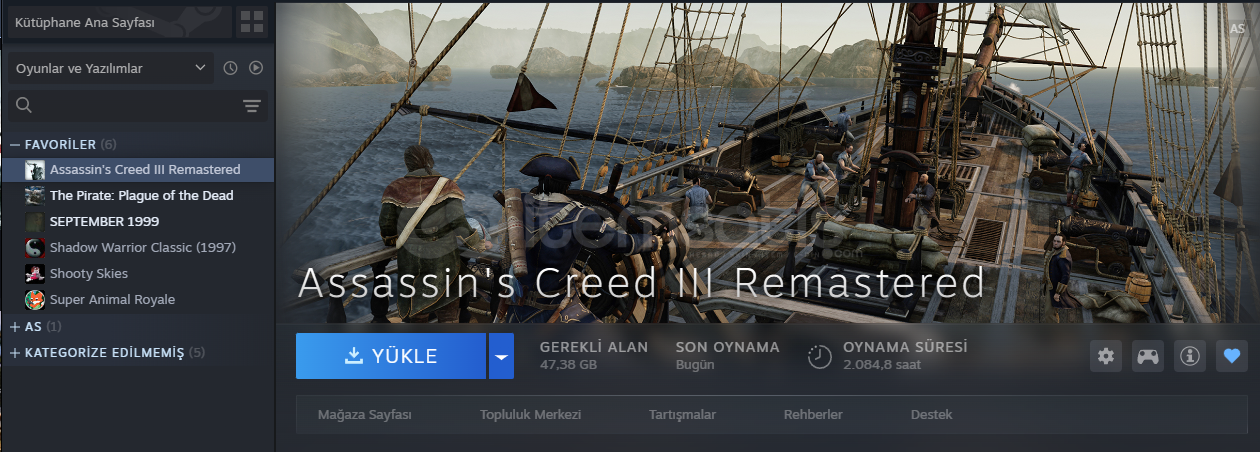Open Mağaza Sayfası tab
The width and height of the screenshot is (1260, 452).
364,414
